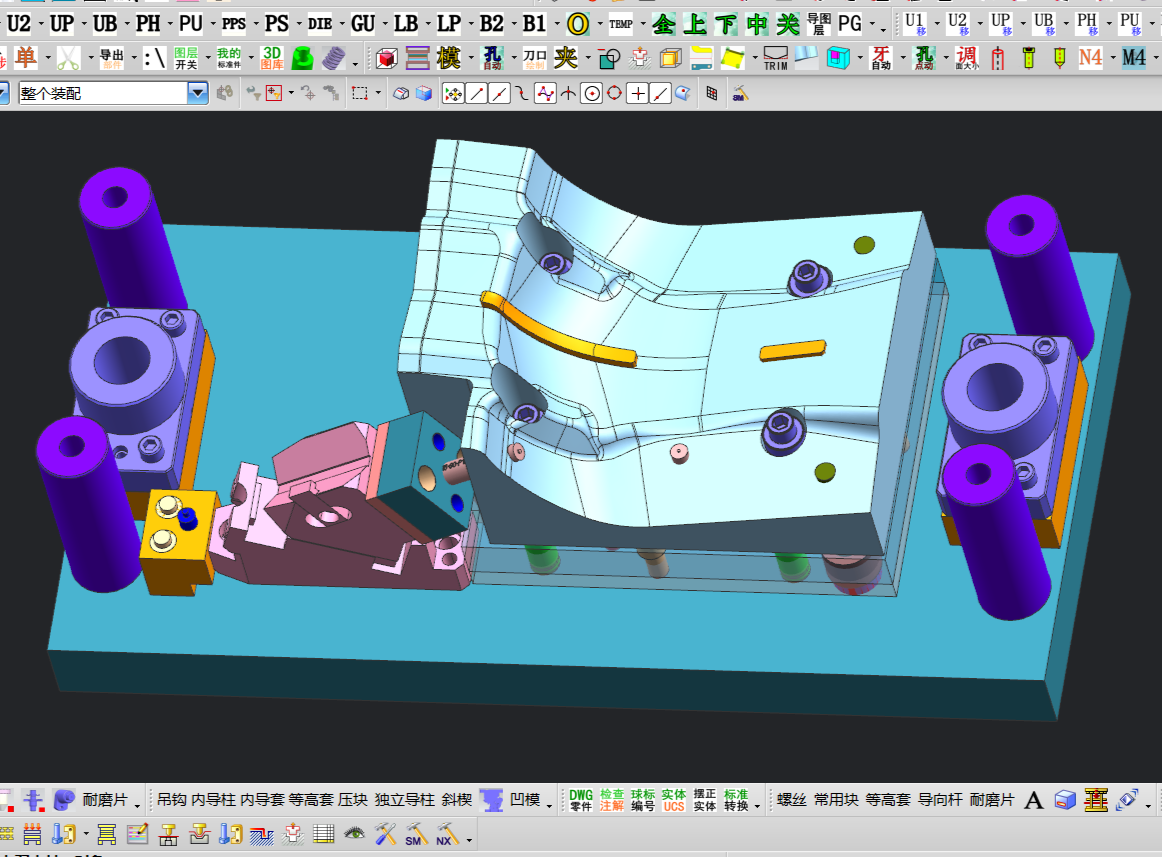The width and height of the screenshot is (1162, 857).
Task: Toggle the dotted rectangle selection tool
Action: click(x=360, y=93)
